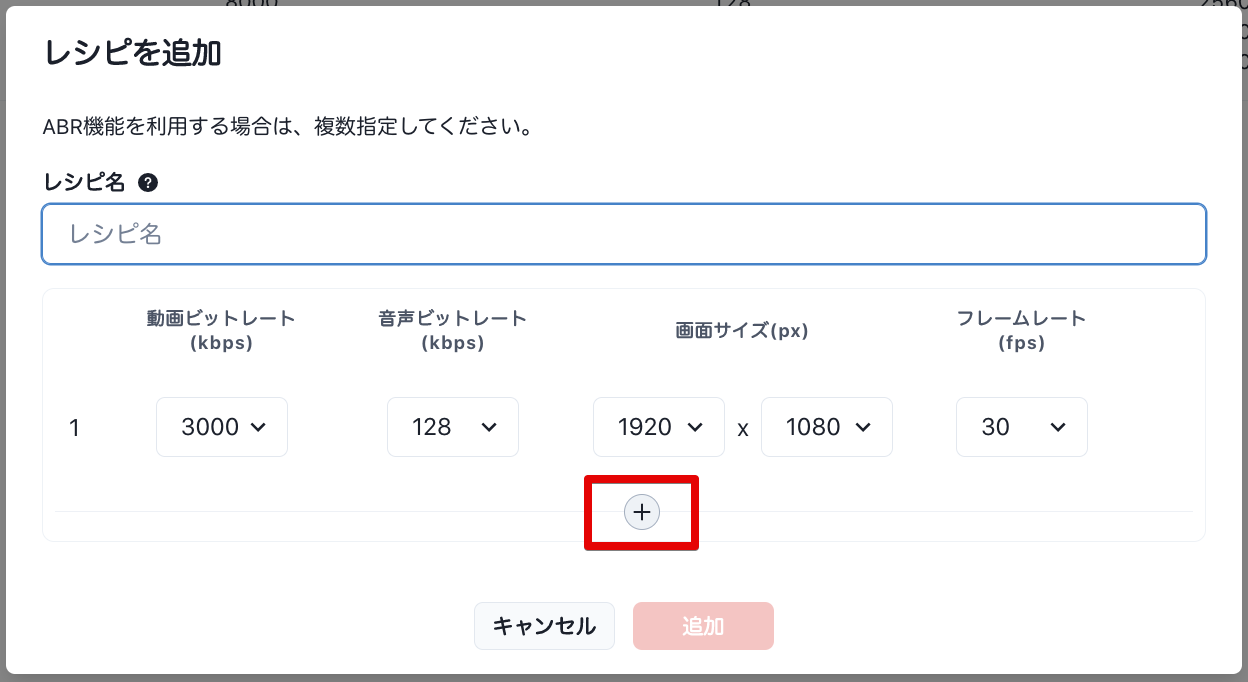Viewport: 1248px width, 682px height.
Task: Open the 動画ビットレート dropdown showing 3000
Action: click(222, 427)
